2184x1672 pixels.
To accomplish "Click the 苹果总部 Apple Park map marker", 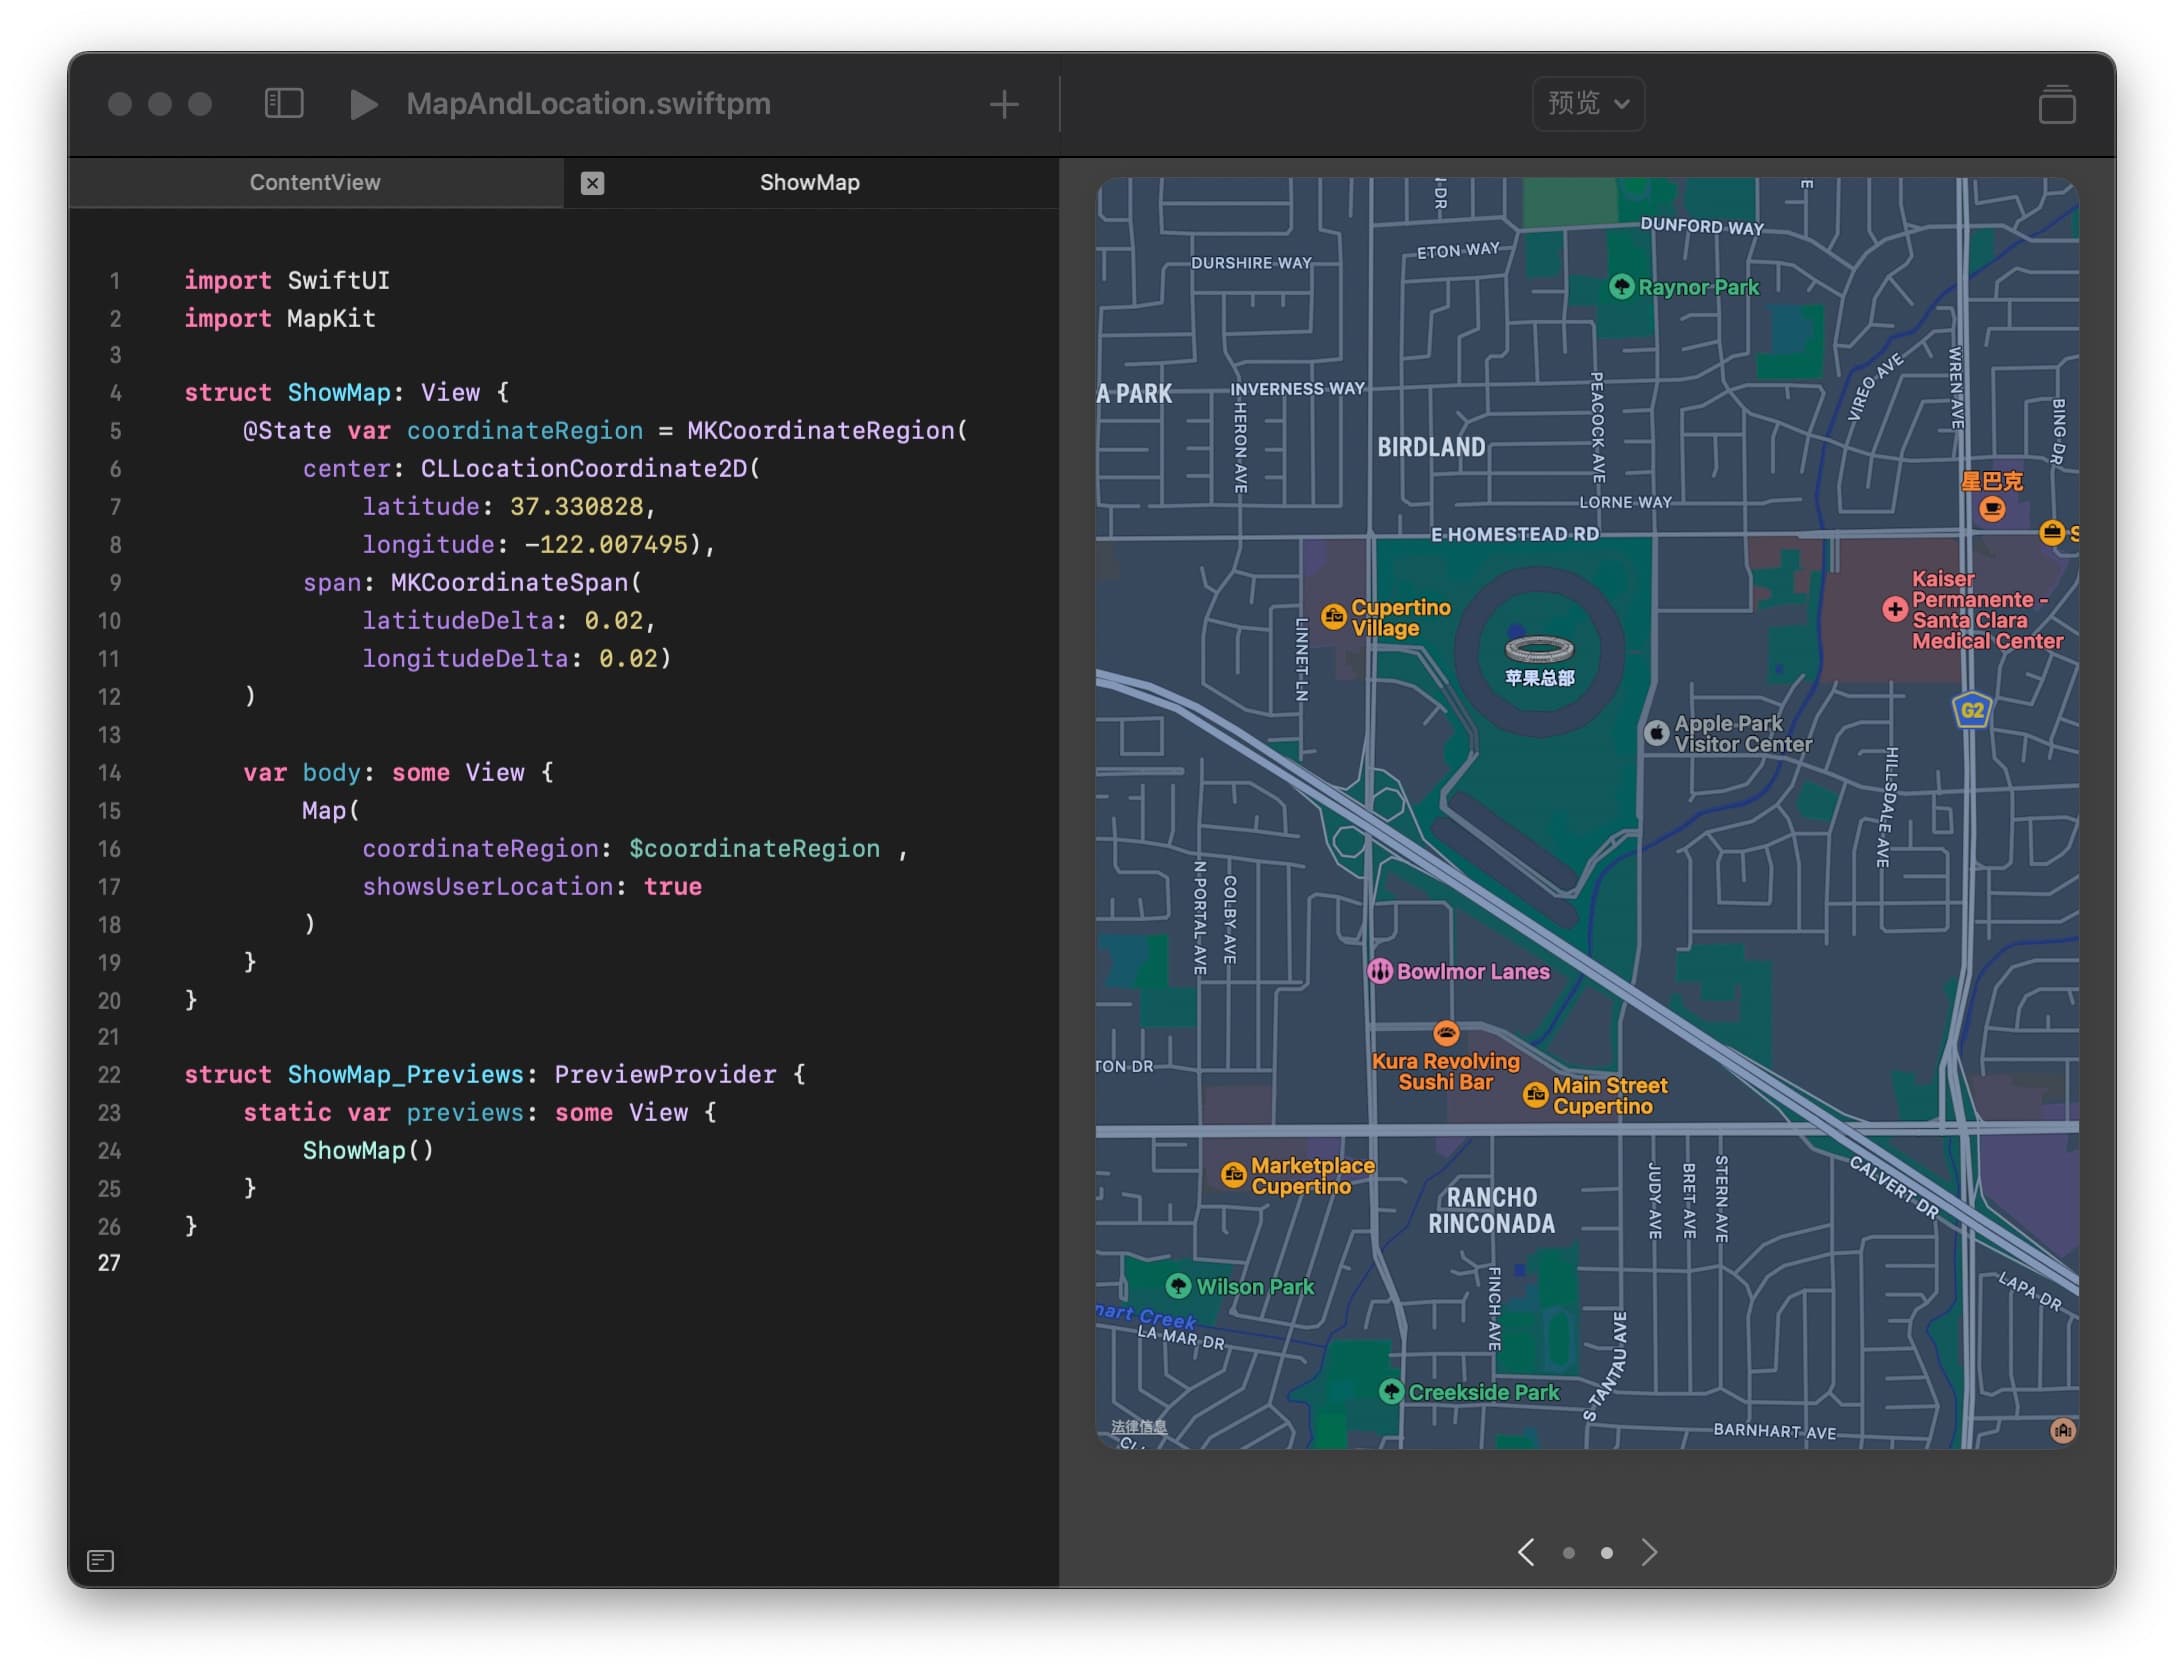I will coord(1539,651).
